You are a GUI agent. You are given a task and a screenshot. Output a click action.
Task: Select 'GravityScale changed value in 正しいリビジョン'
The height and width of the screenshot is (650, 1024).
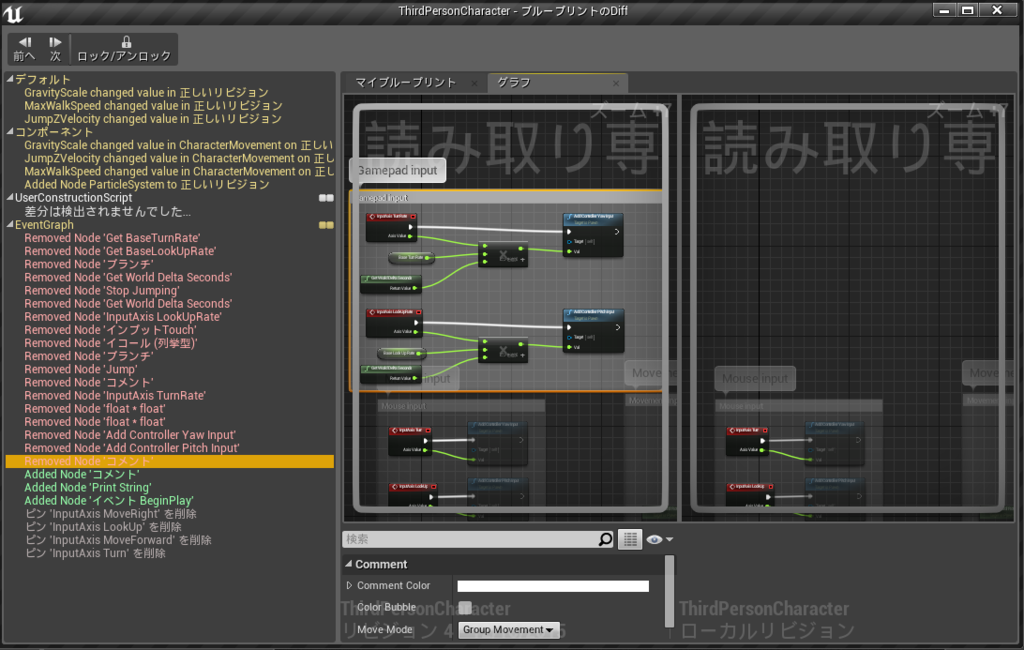point(146,93)
